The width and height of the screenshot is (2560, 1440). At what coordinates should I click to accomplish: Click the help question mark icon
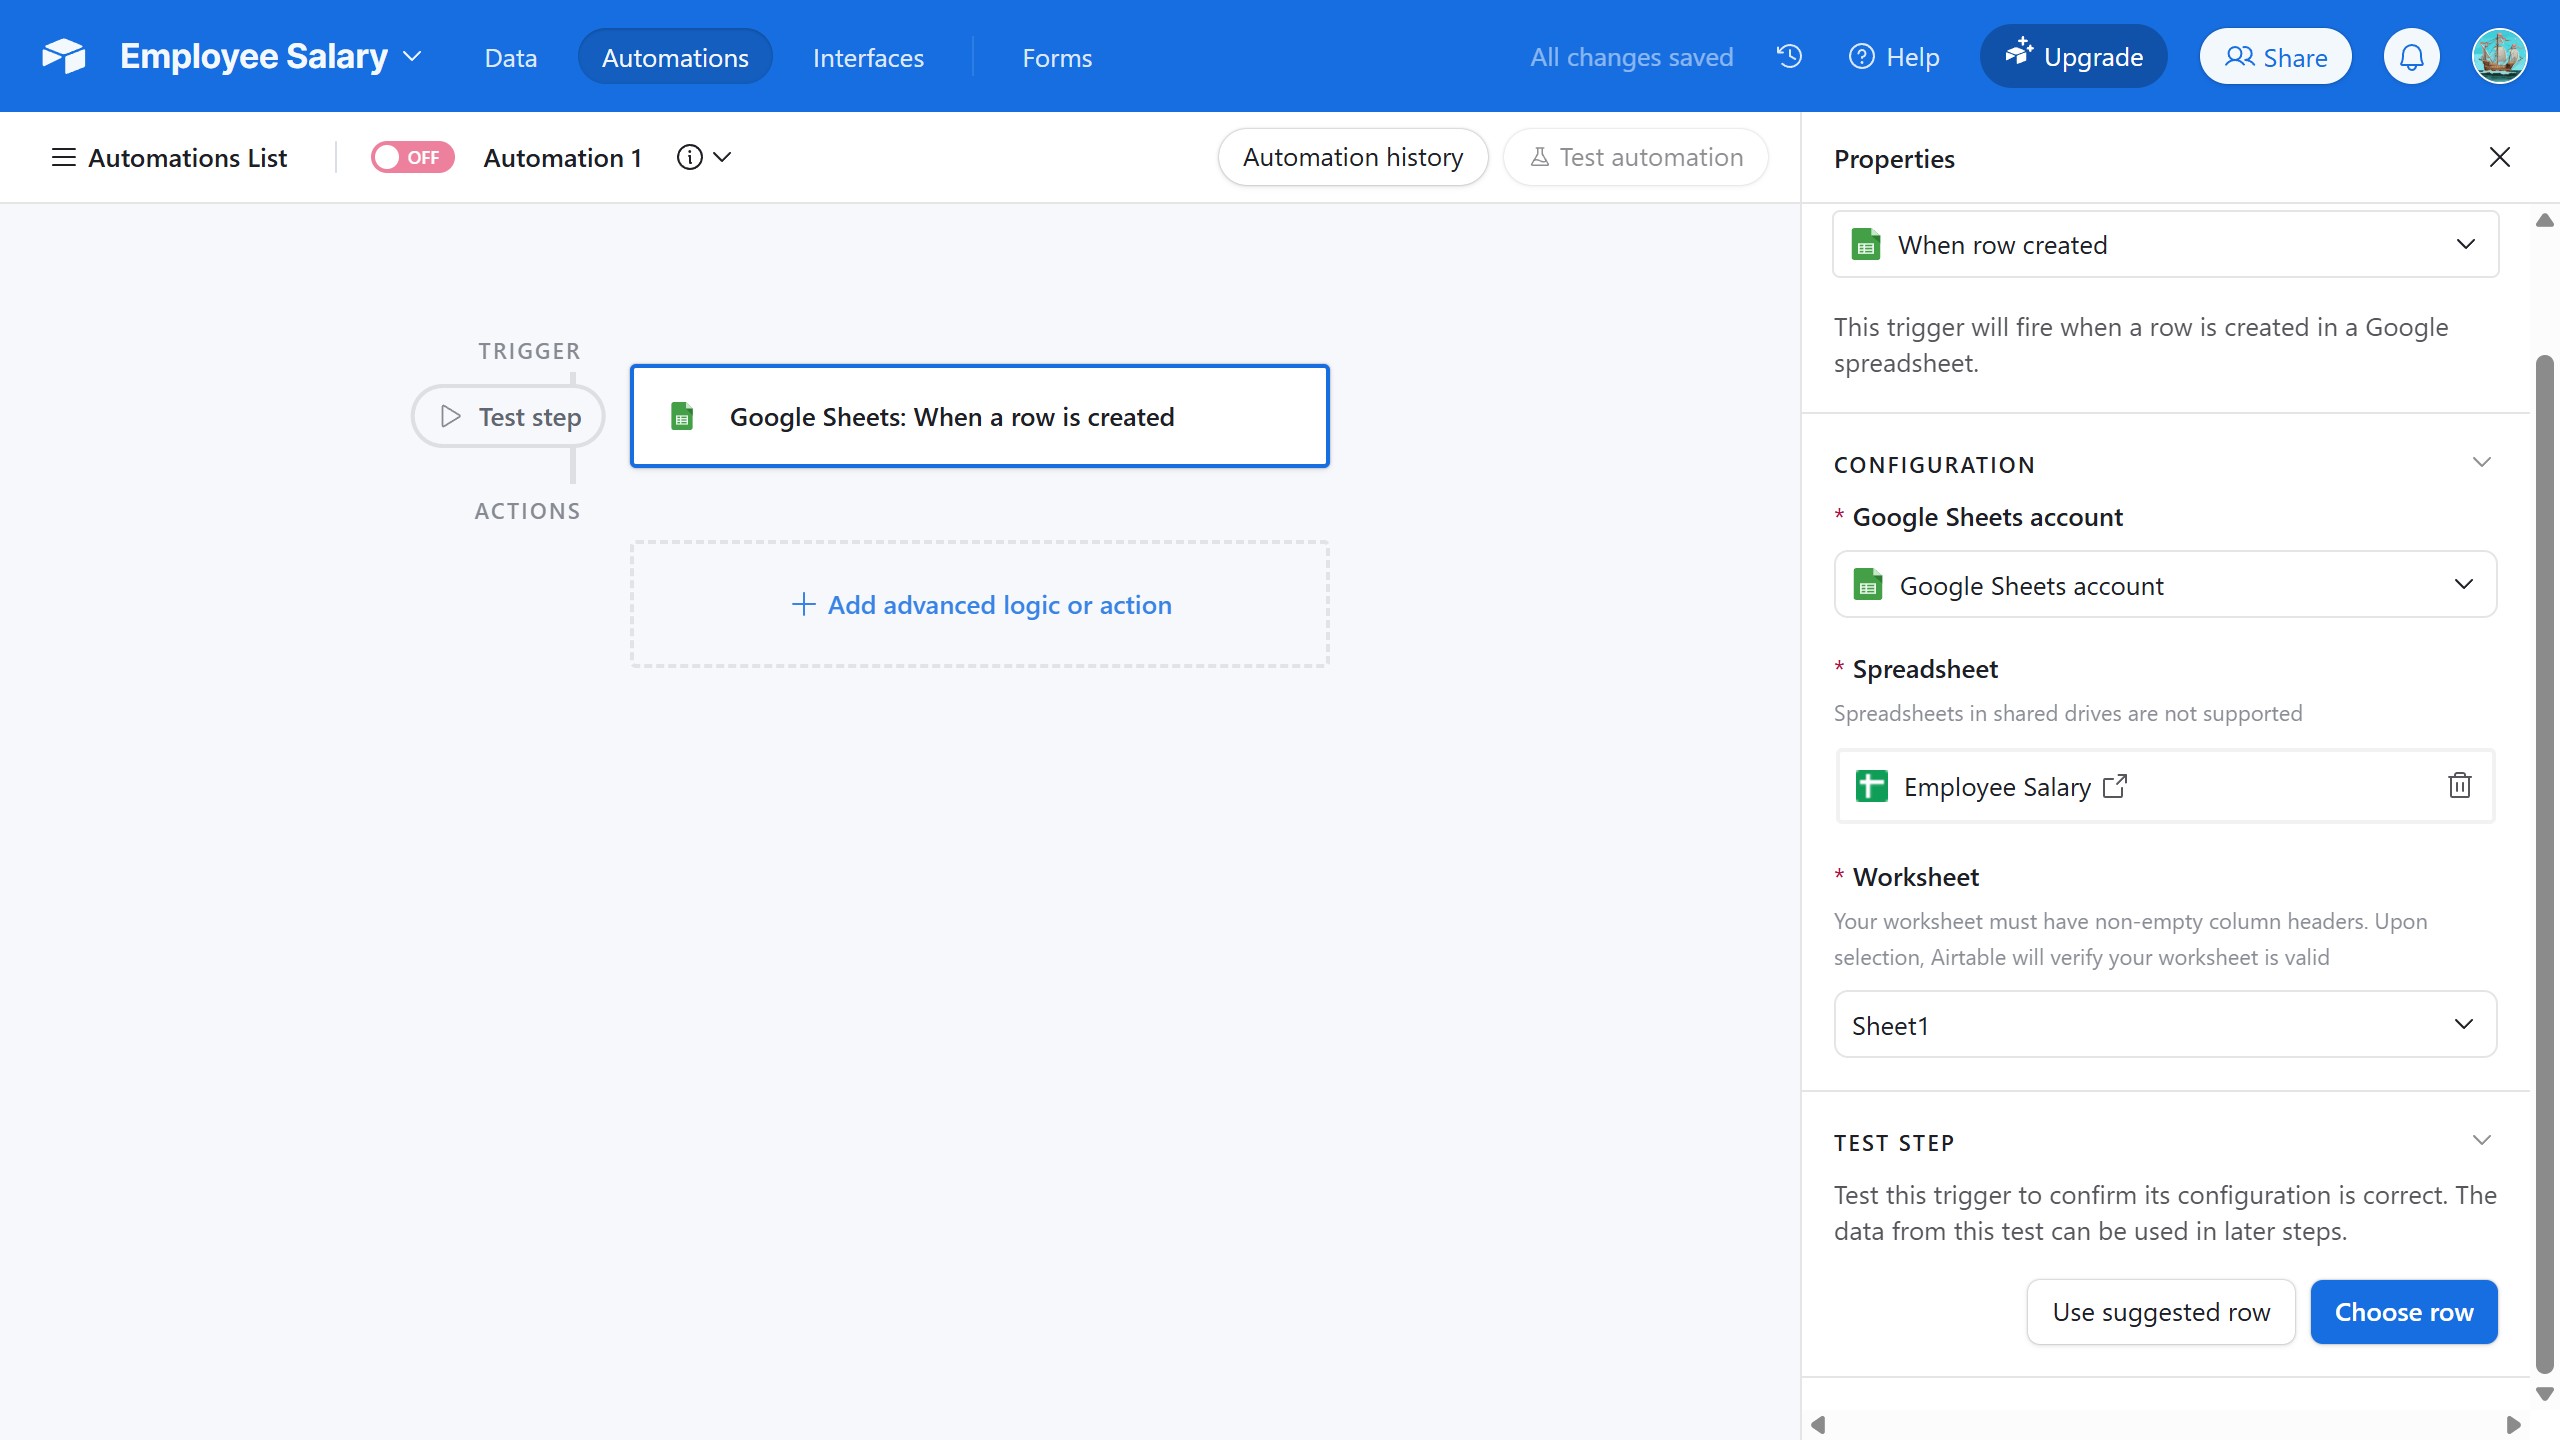tap(1861, 57)
